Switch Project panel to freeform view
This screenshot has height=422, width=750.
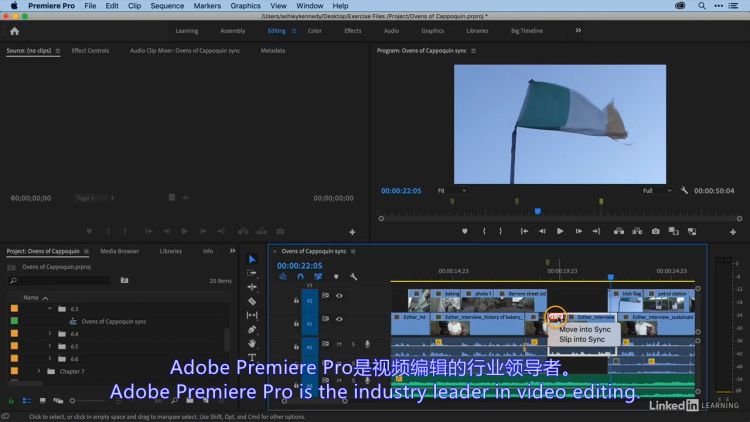pos(58,400)
